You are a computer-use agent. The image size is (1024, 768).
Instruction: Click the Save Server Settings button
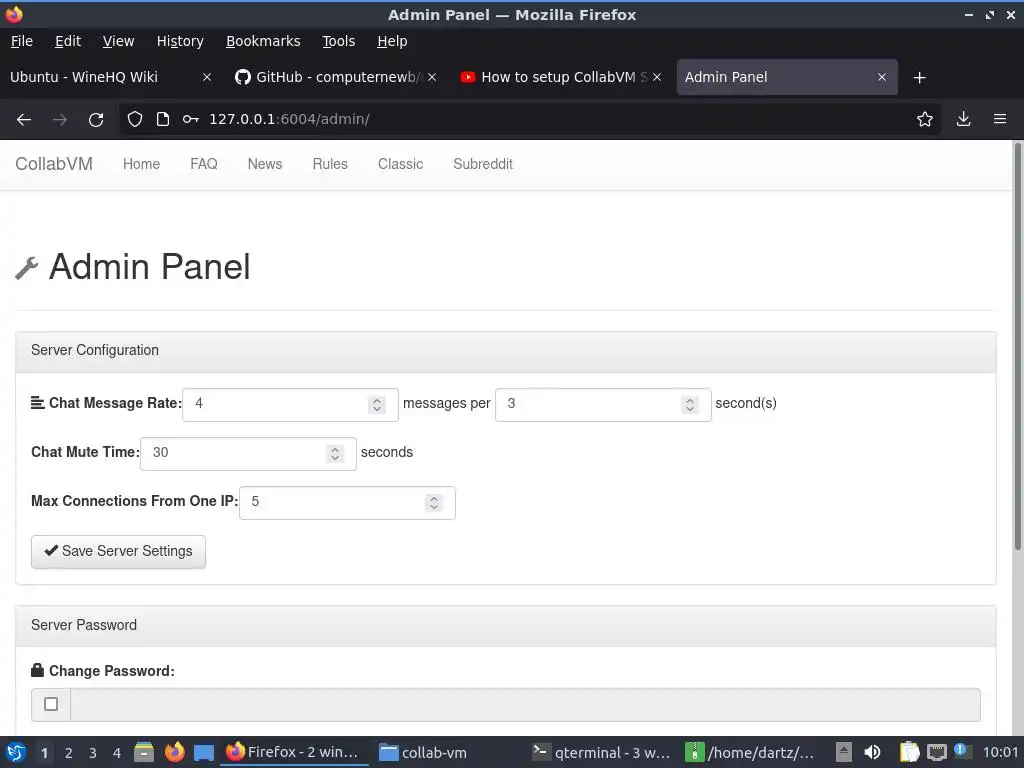click(x=118, y=552)
